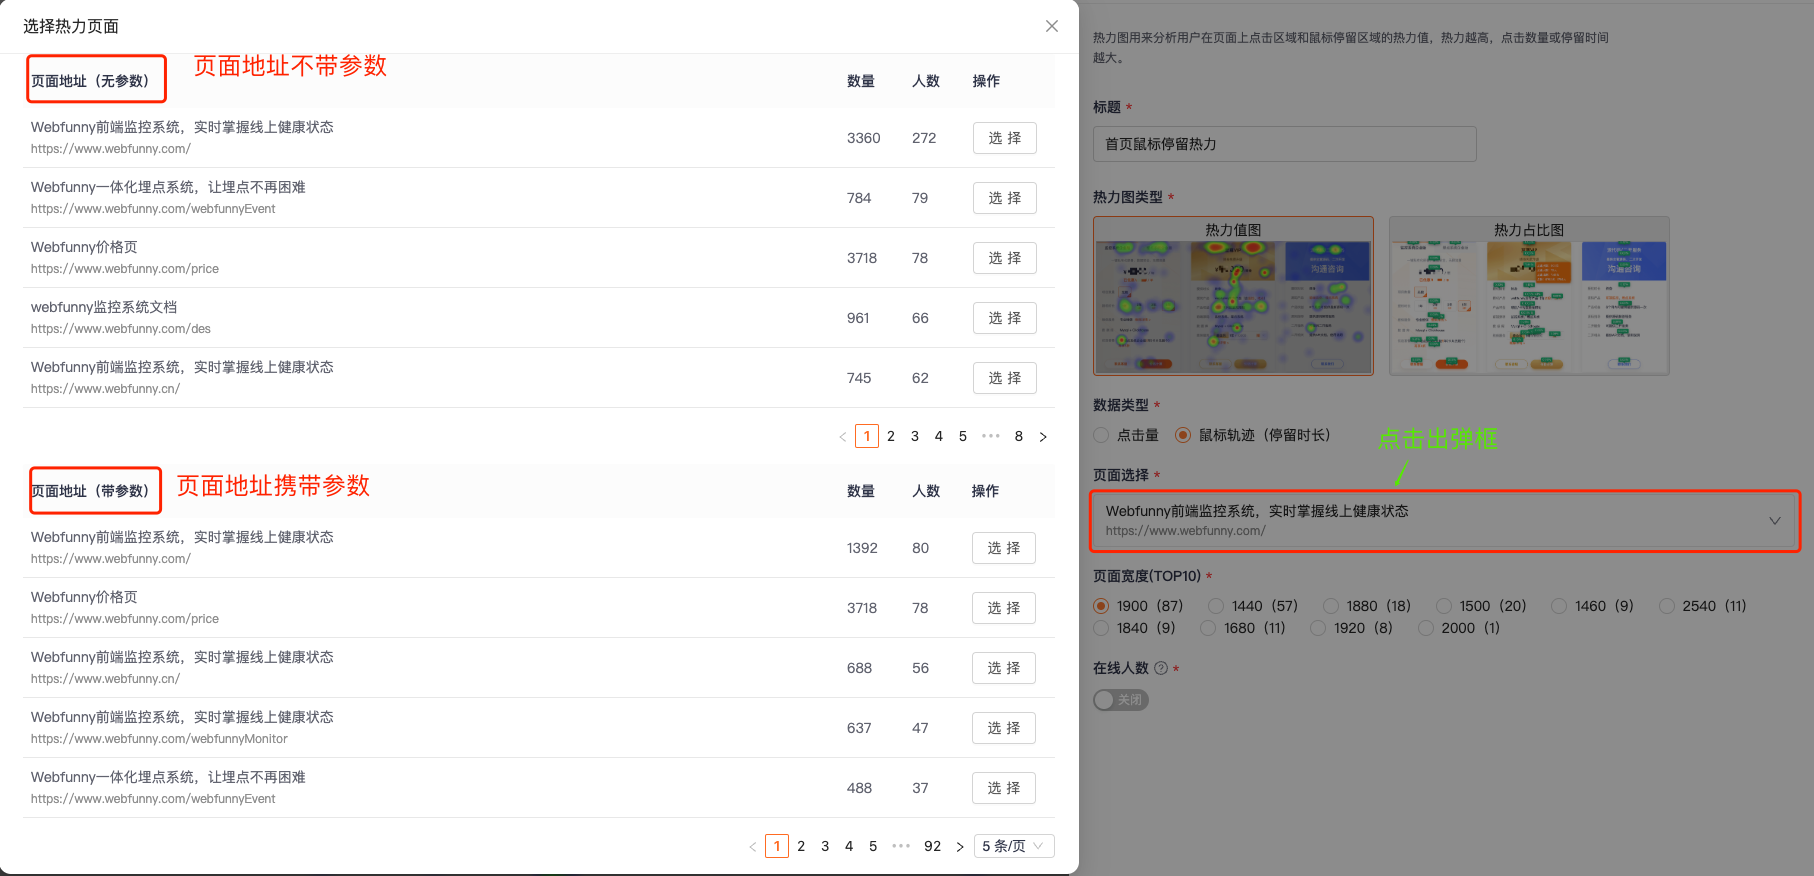1814x876 pixels.
Task: Click 页面地址（带参数）column header
Action: click(x=90, y=491)
